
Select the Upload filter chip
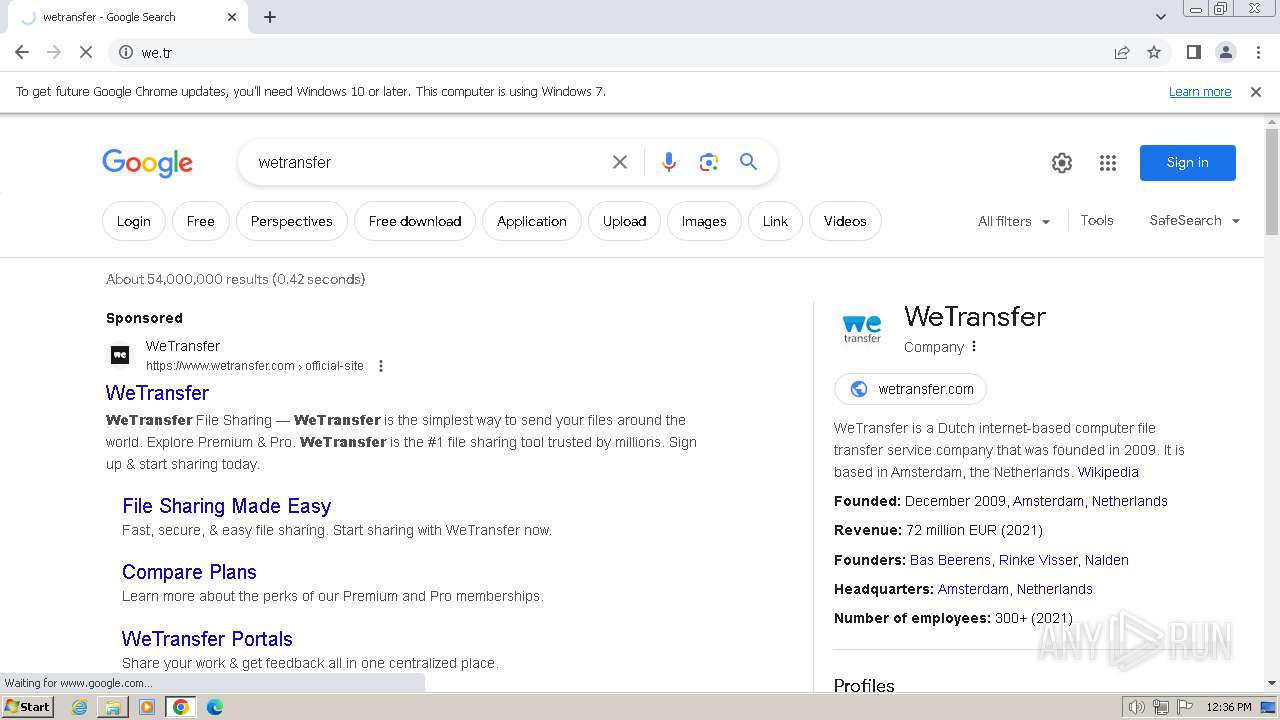click(x=625, y=221)
